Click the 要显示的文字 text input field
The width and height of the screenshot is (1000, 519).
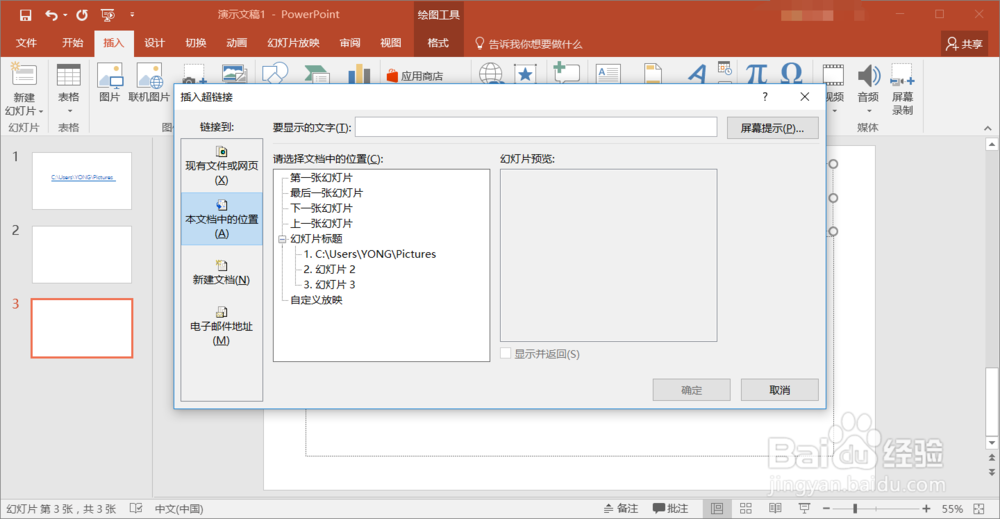(536, 127)
